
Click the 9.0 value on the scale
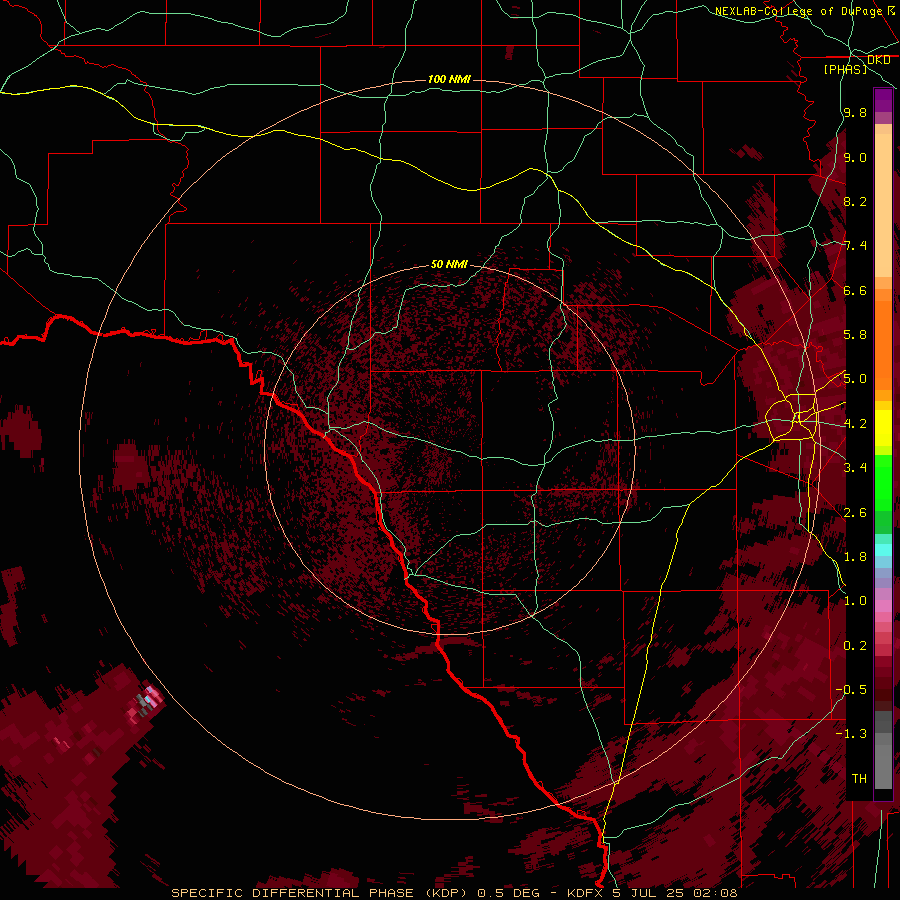tap(855, 157)
